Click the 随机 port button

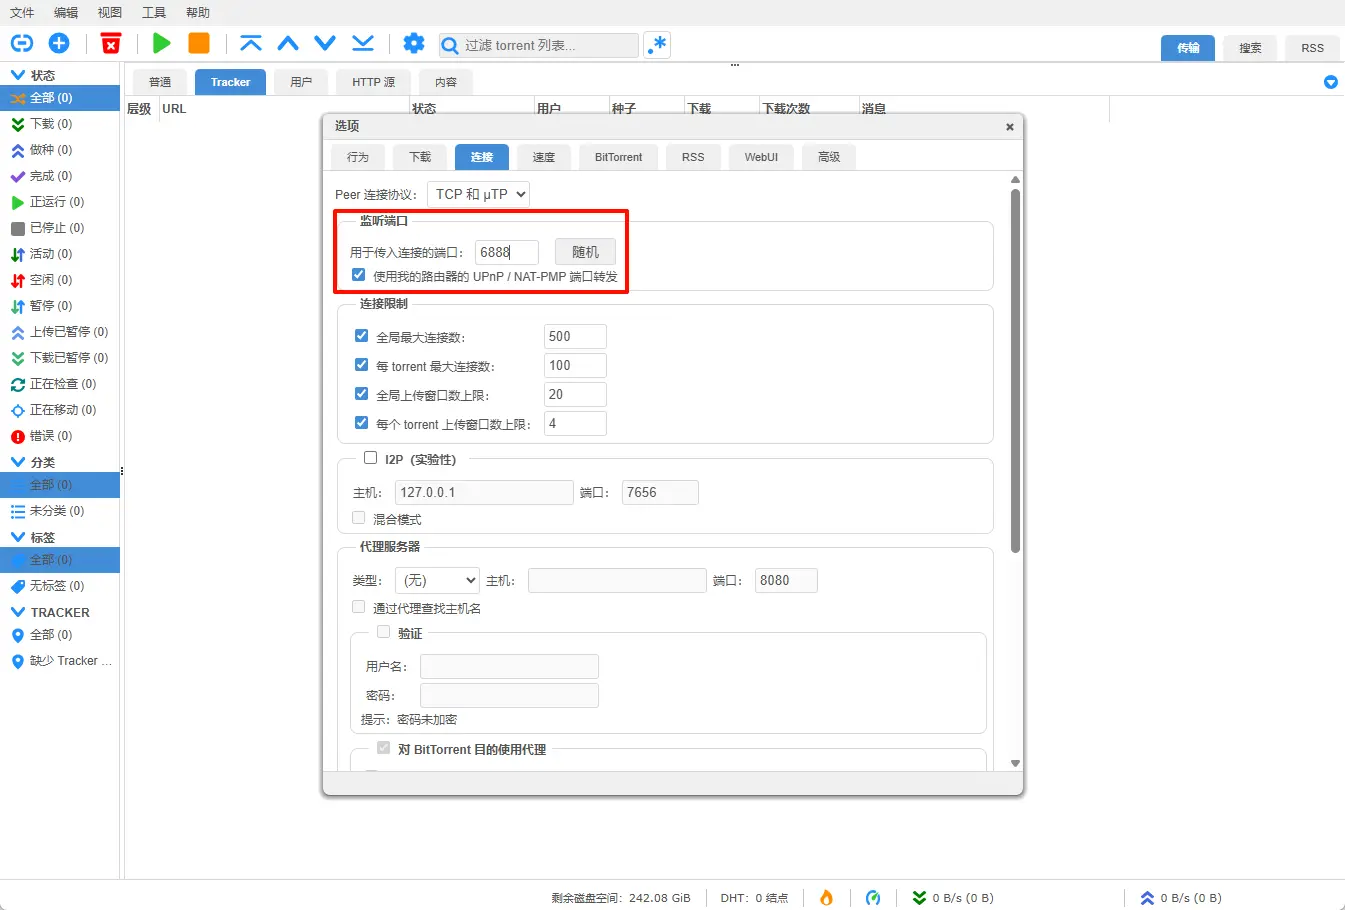click(585, 252)
